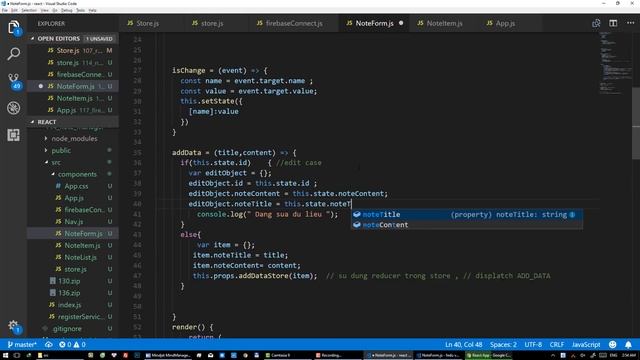Screen dimensions: 640x360
Task: Expand the node_modules folder
Action: pos(46,139)
